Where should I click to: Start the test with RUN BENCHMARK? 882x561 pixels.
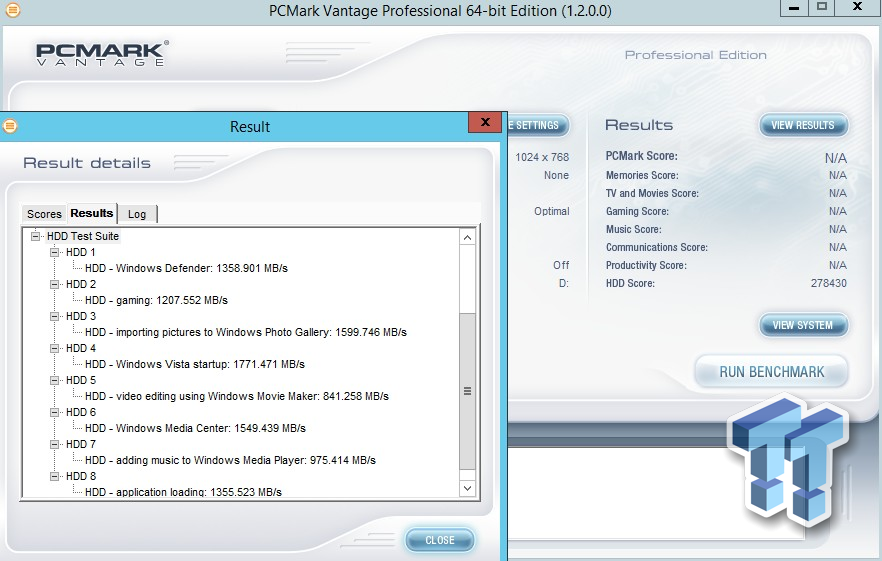[x=771, y=372]
